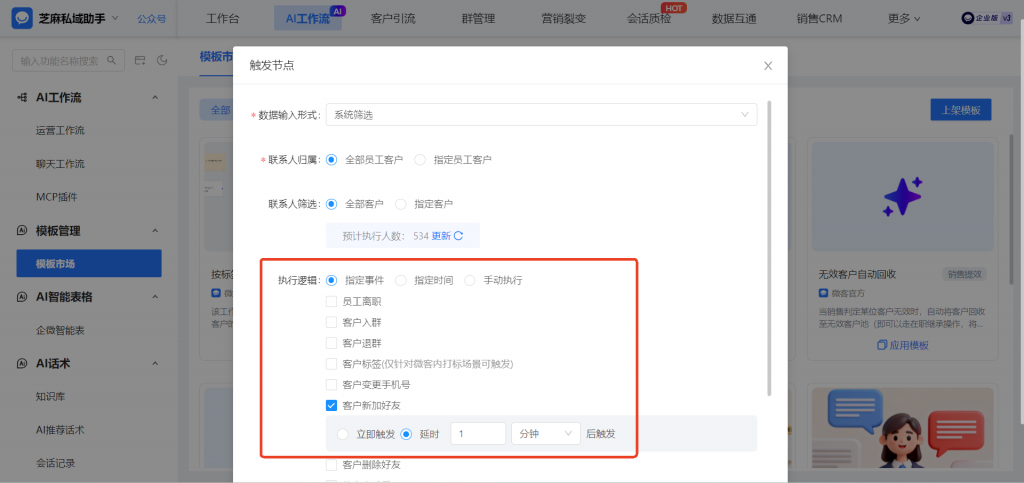Click the sidebar layout icon beside search
Image resolution: width=1024 pixels, height=483 pixels.
[140, 61]
